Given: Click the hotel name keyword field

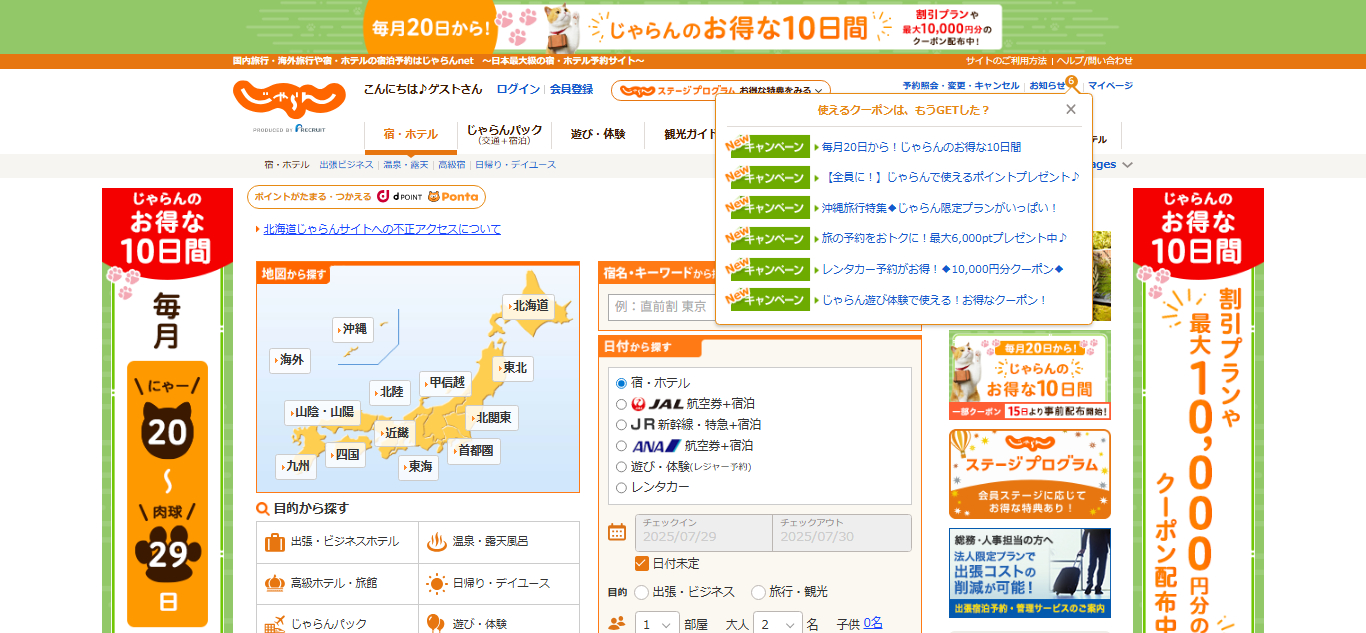Looking at the screenshot, I should pyautogui.click(x=661, y=306).
